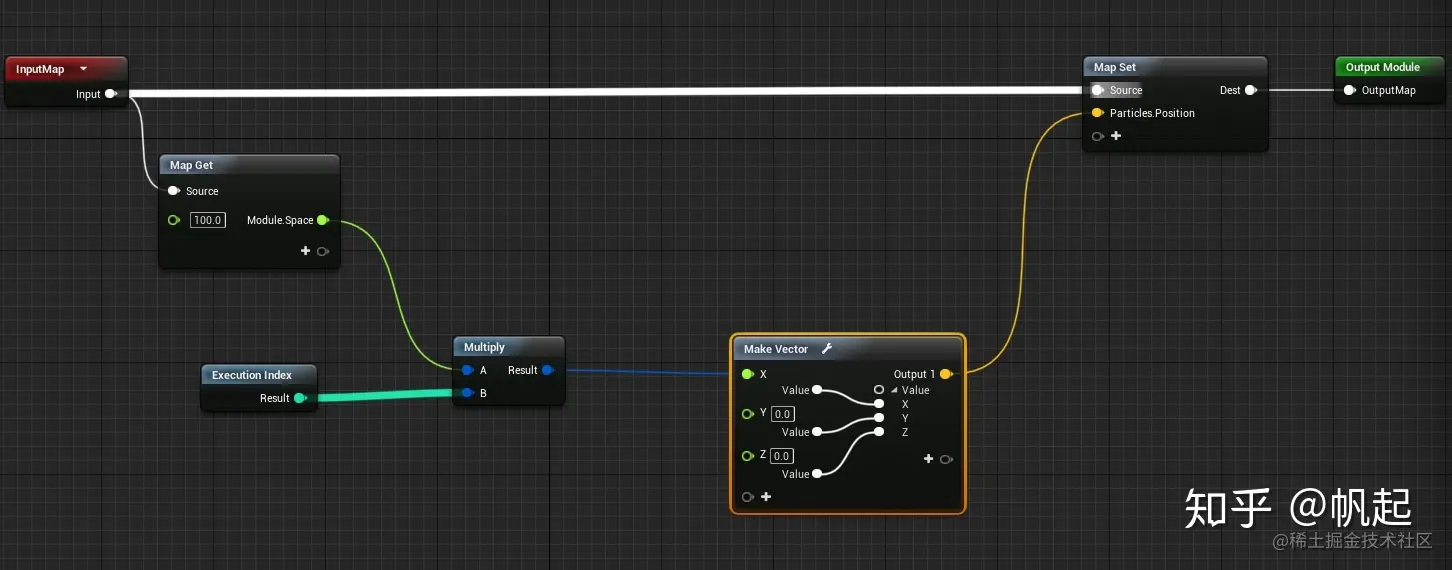Add a new pin on Map Set node
Viewport: 1452px width, 570px height.
(x=1116, y=136)
